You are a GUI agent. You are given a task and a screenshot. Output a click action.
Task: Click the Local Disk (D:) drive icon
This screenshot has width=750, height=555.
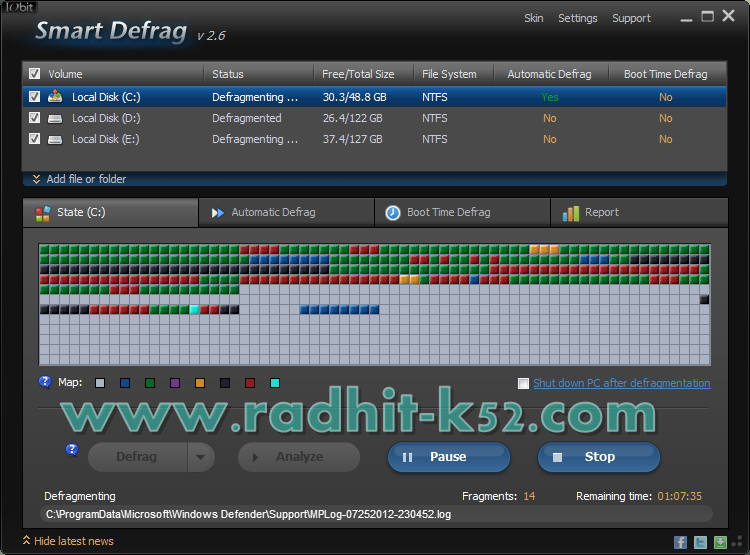tap(55, 118)
